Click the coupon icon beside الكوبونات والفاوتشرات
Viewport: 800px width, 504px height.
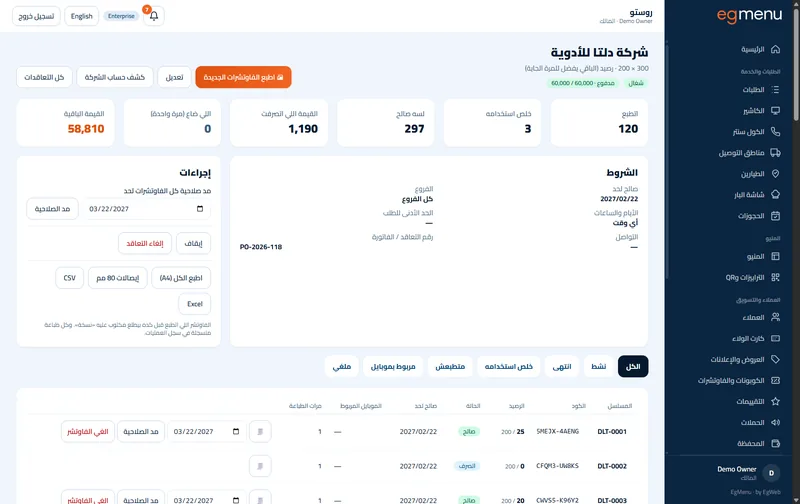pyautogui.click(x=776, y=381)
